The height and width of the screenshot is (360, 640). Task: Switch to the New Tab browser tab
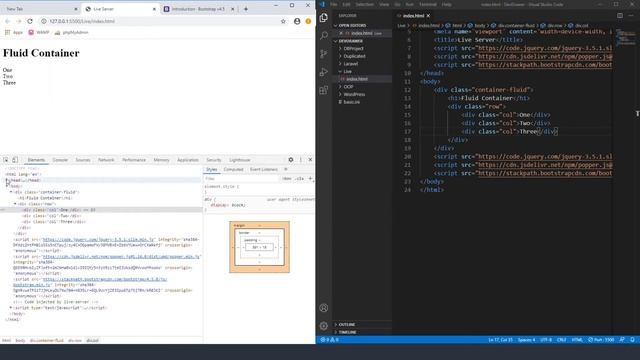tap(40, 9)
